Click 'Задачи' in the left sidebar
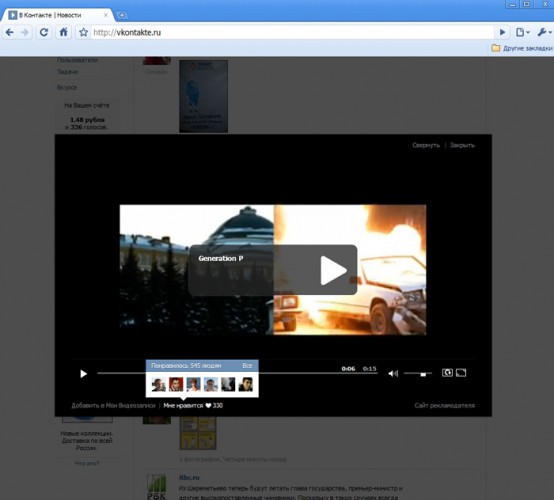554x500 pixels. click(67, 72)
